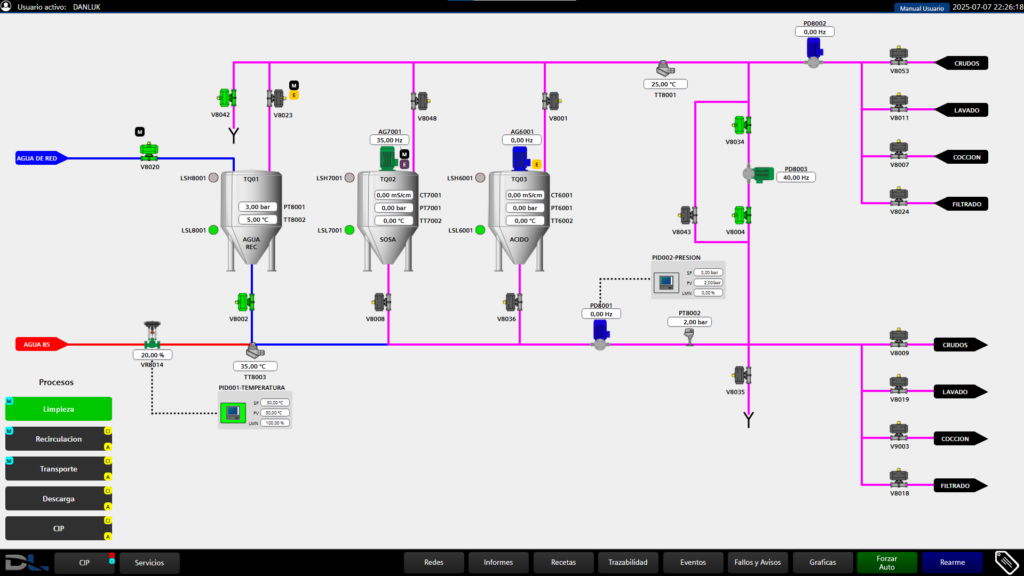Open pump PD8003 icon

click(758, 174)
